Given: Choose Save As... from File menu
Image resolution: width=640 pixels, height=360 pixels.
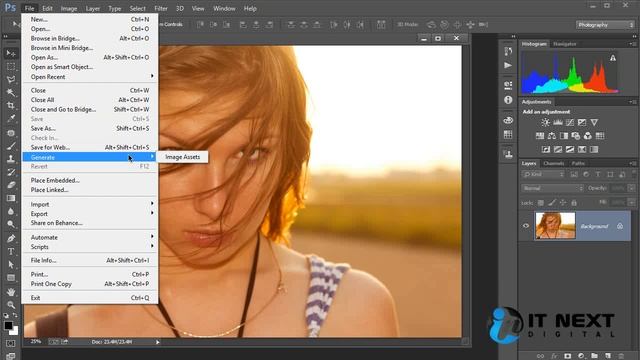Looking at the screenshot, I should (90, 128).
